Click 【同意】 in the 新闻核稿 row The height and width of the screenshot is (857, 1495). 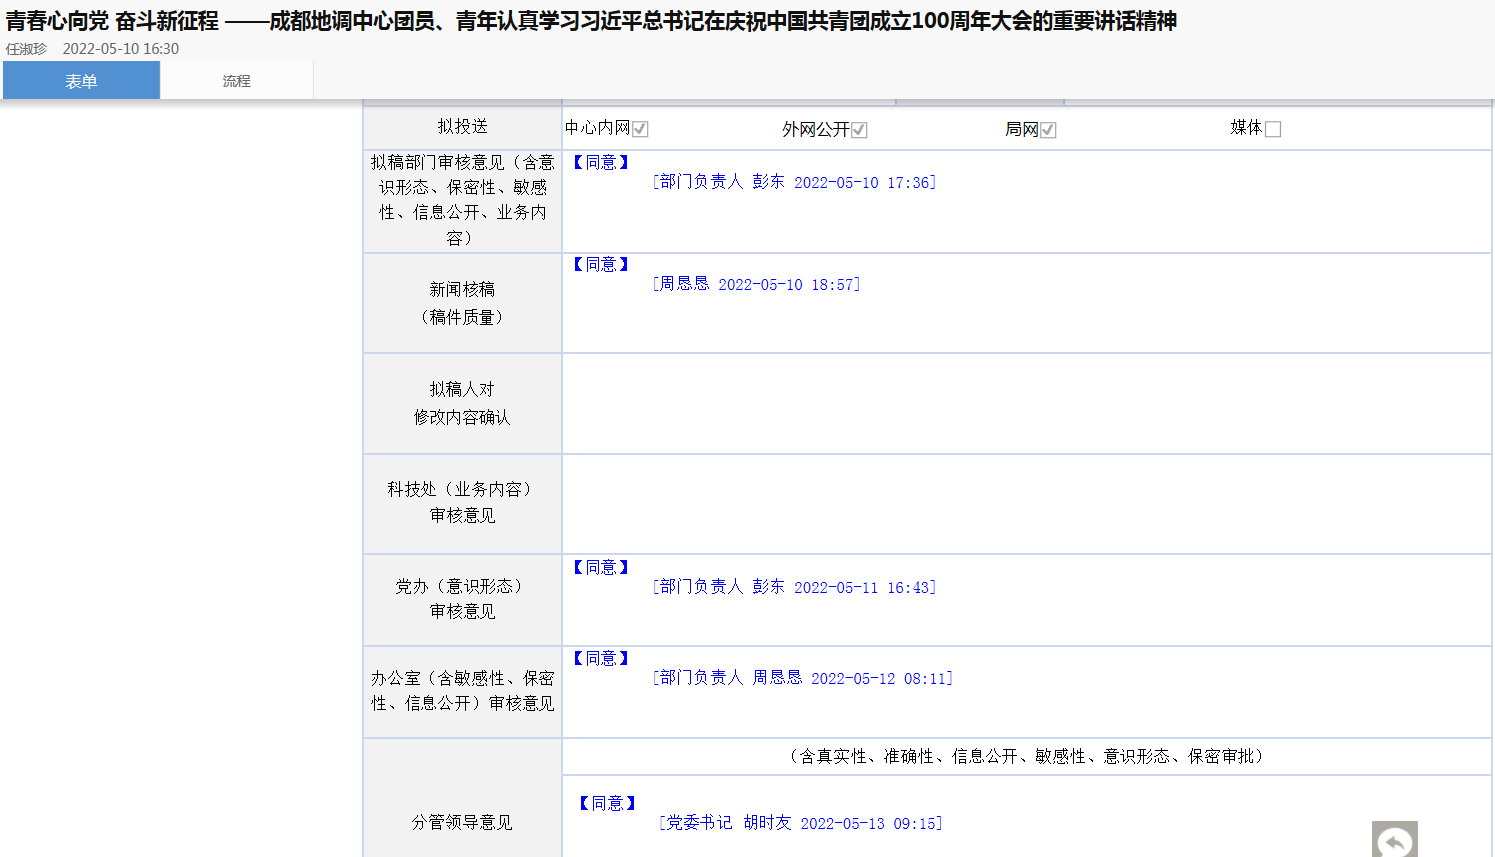[x=601, y=264]
